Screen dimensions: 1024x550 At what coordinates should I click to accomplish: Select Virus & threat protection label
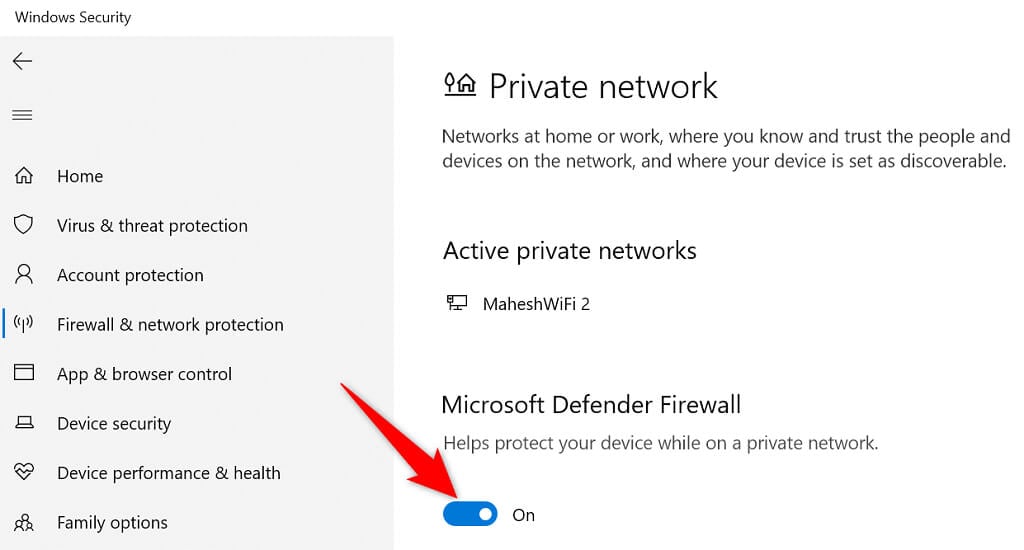pyautogui.click(x=152, y=225)
